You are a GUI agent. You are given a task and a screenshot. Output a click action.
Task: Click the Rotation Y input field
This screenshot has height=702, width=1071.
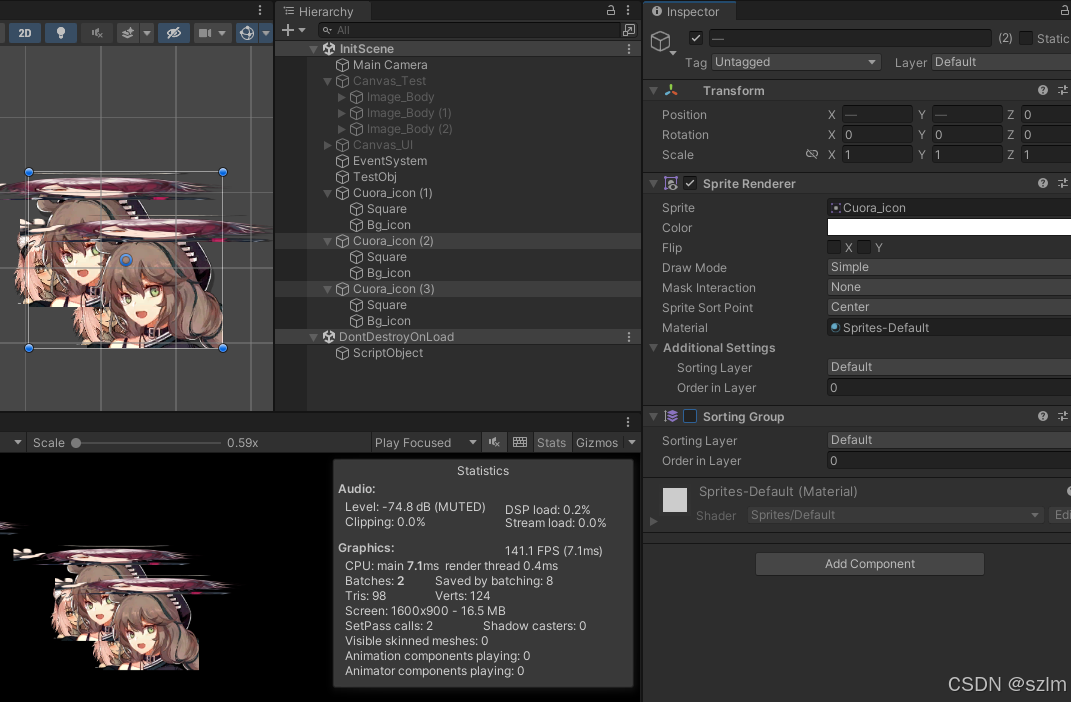966,135
